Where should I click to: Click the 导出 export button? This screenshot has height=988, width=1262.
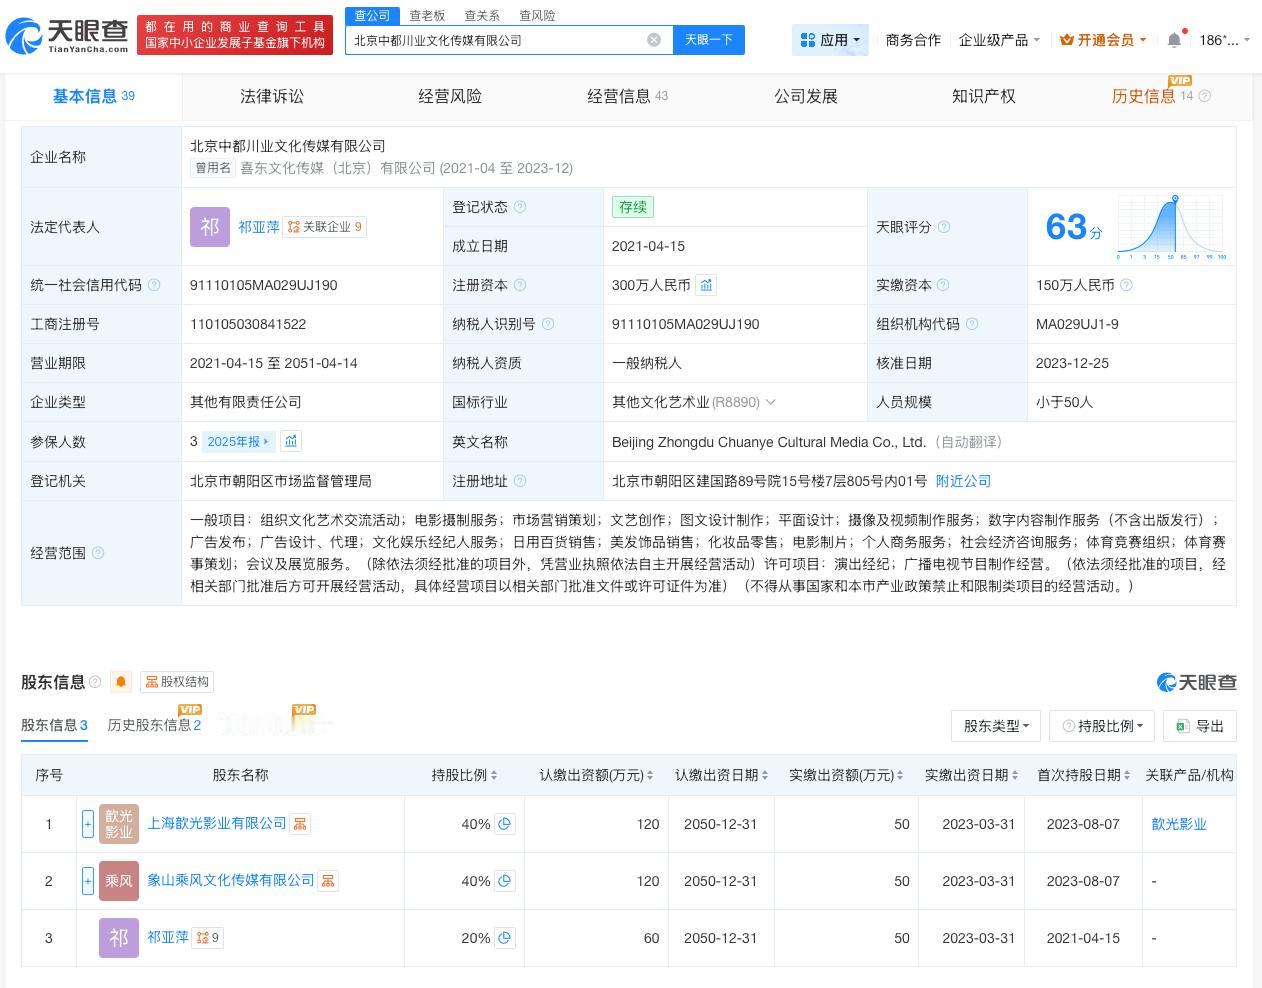tap(1200, 726)
